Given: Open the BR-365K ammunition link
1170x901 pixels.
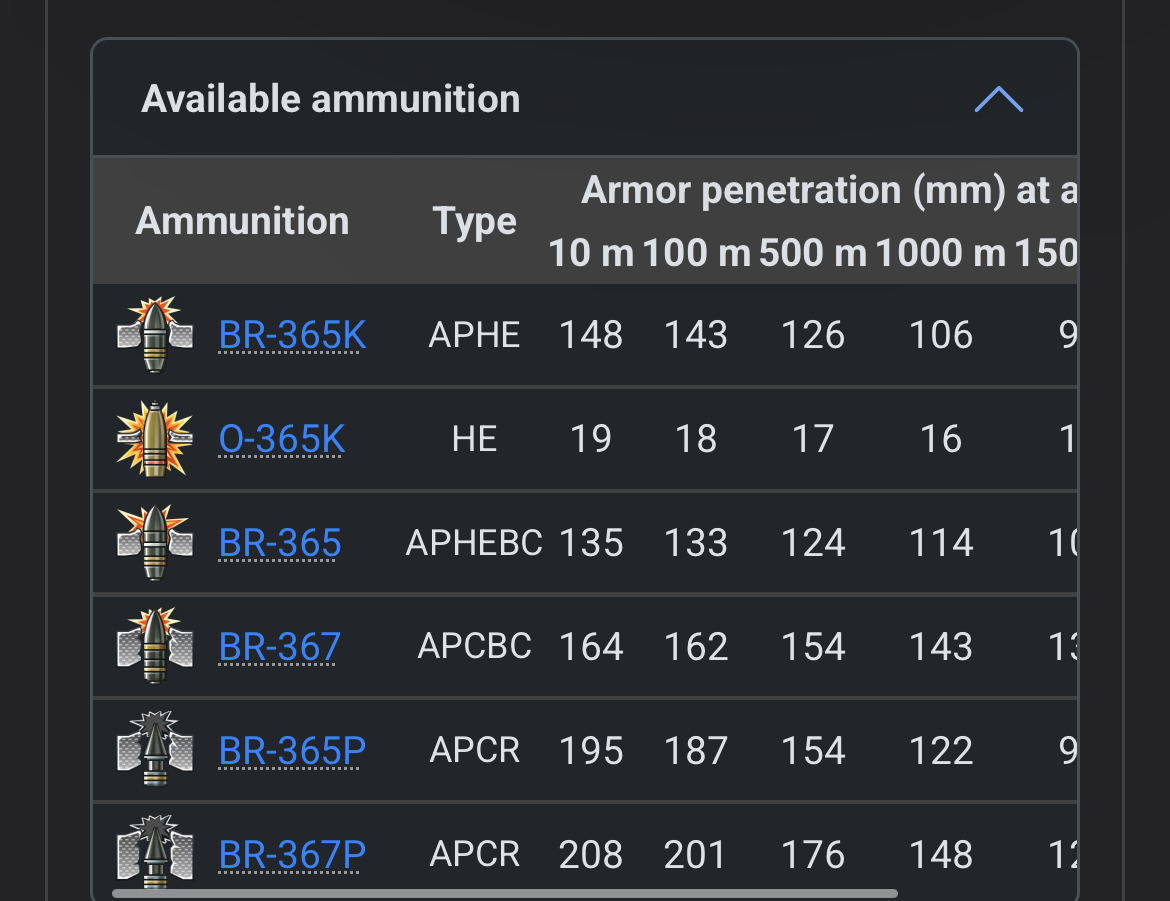Looking at the screenshot, I should [x=292, y=336].
